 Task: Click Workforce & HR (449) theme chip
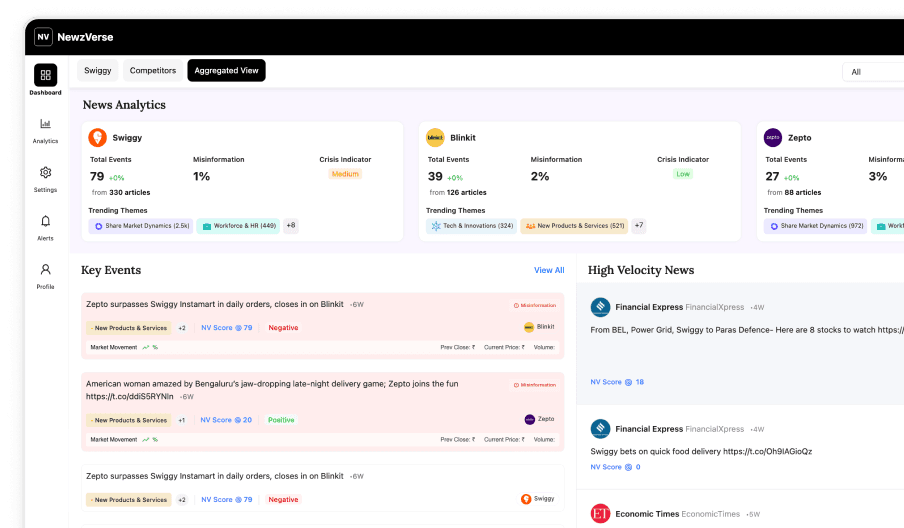(238, 226)
